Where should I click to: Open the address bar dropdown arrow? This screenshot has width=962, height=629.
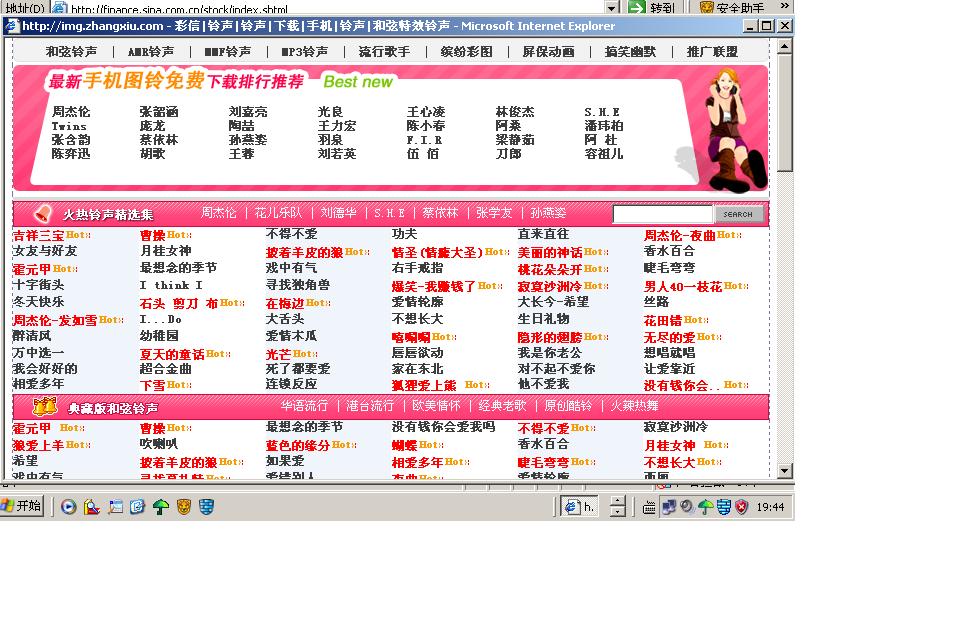point(612,7)
